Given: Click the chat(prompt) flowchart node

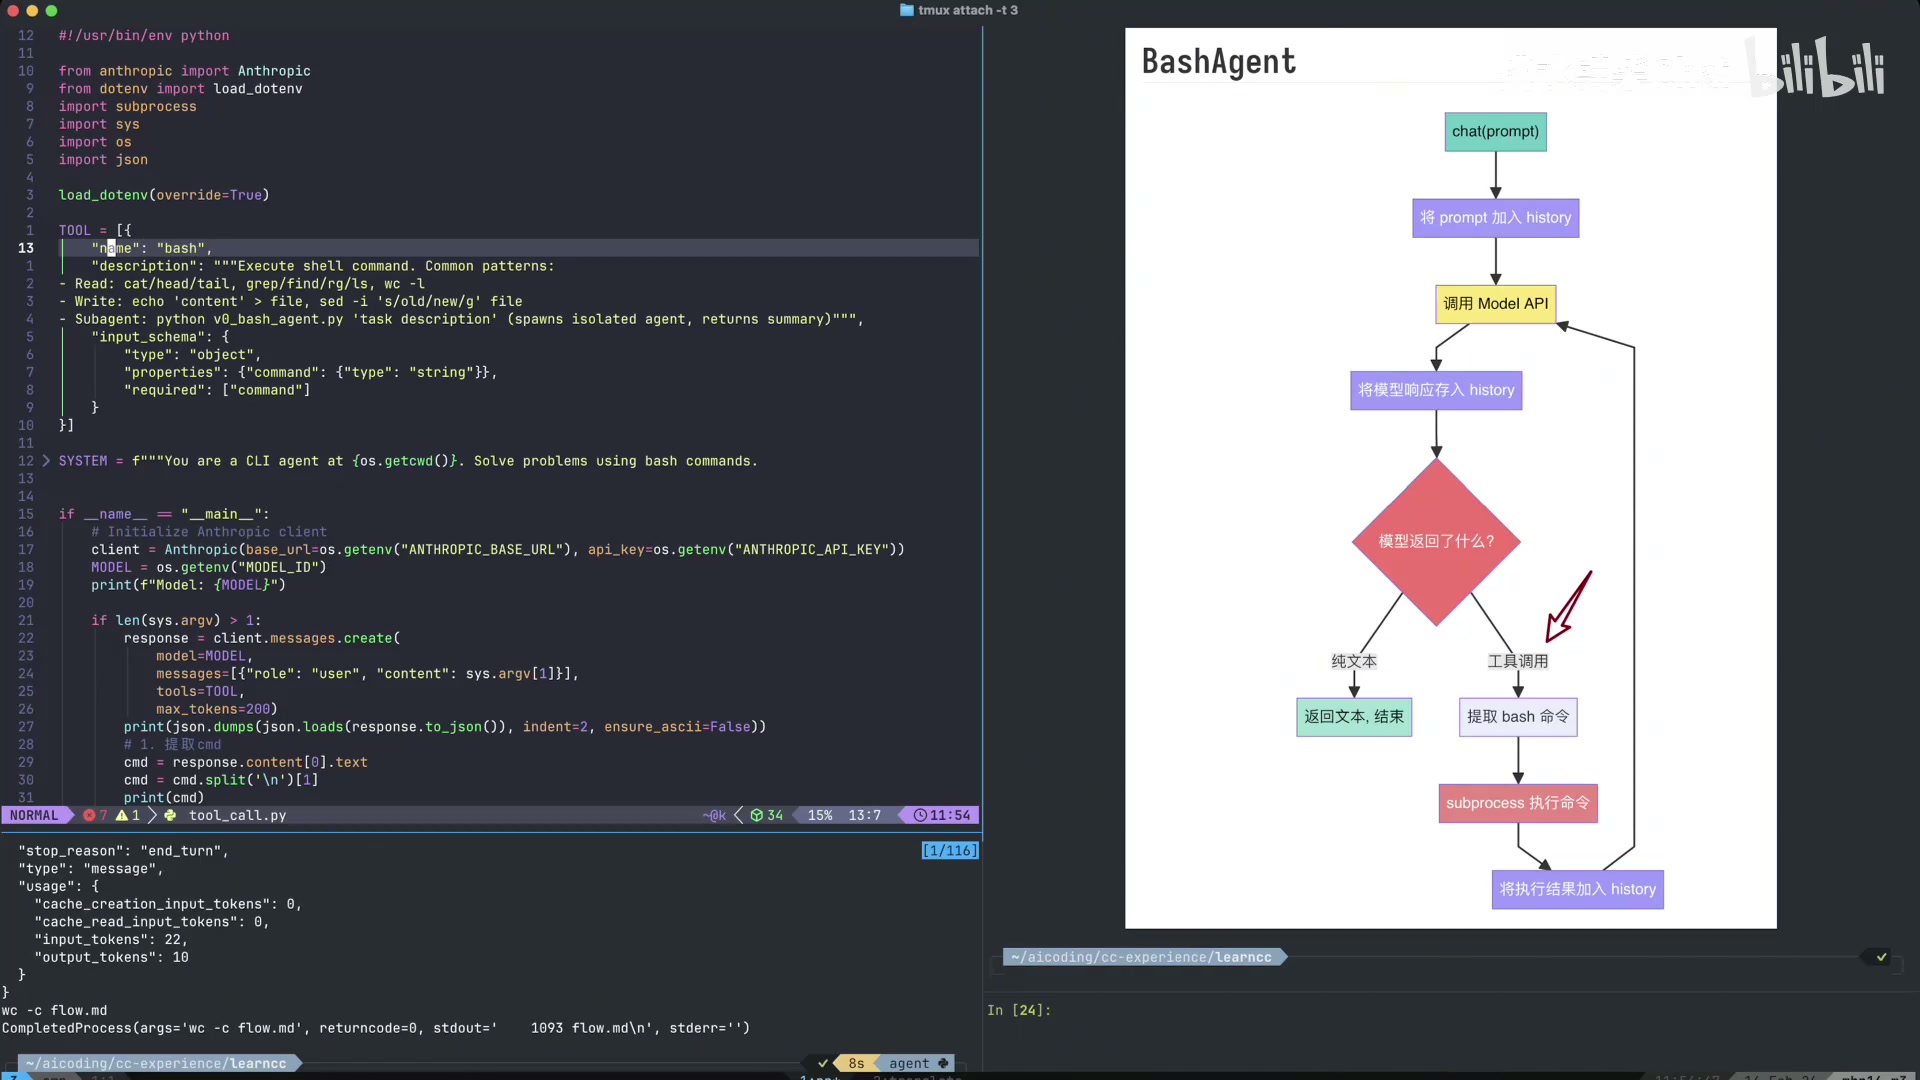Looking at the screenshot, I should tap(1495, 131).
